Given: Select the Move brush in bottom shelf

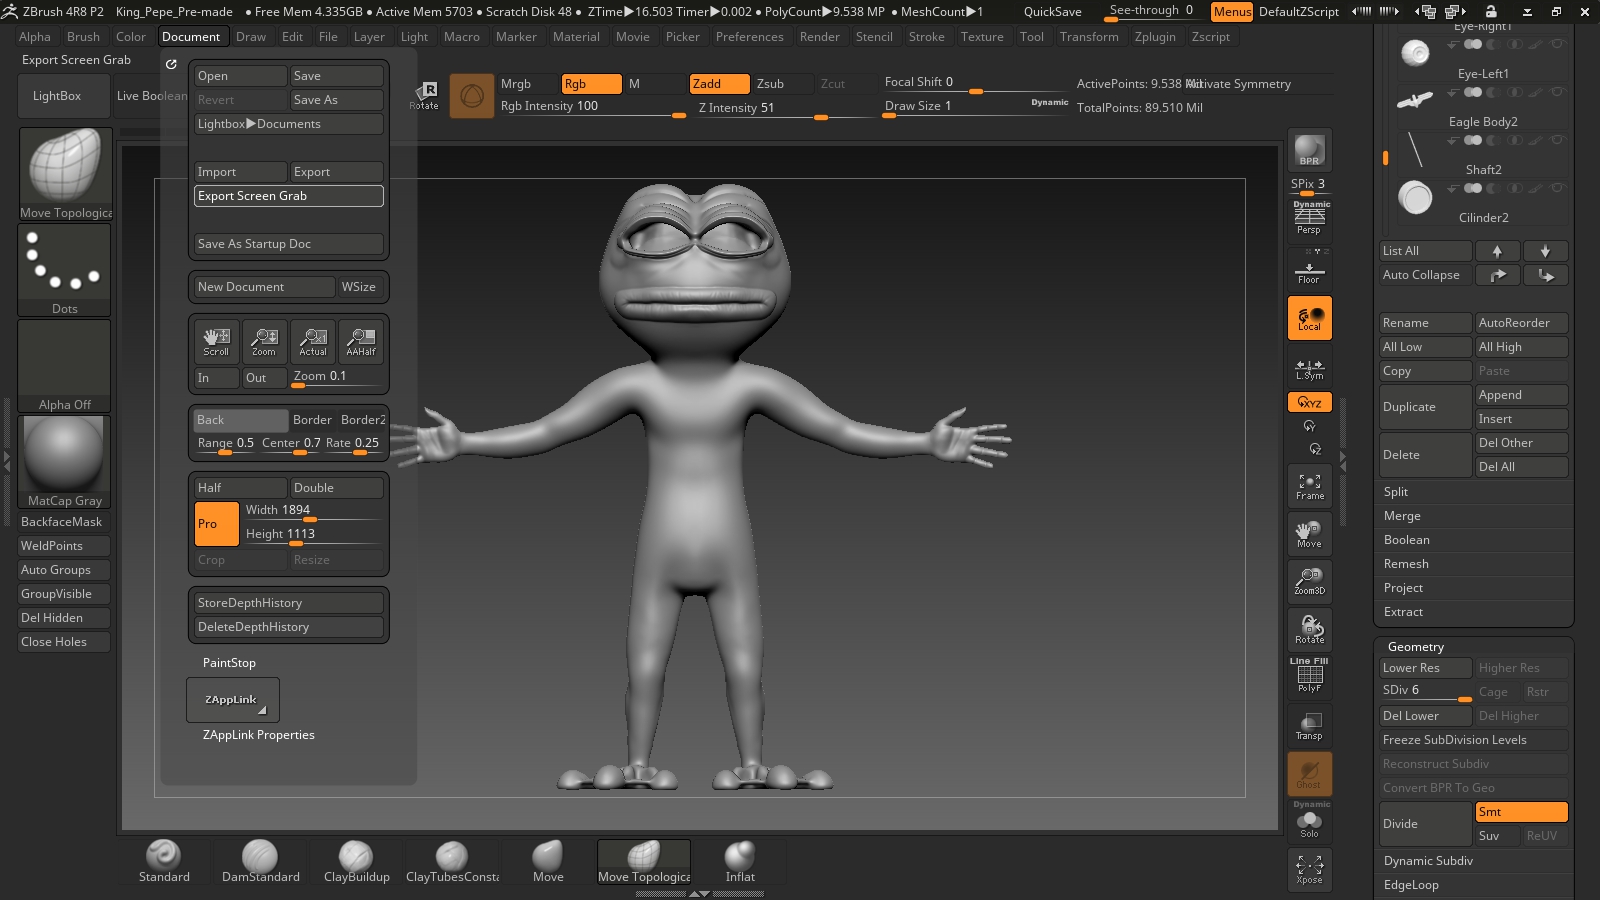Looking at the screenshot, I should [548, 862].
